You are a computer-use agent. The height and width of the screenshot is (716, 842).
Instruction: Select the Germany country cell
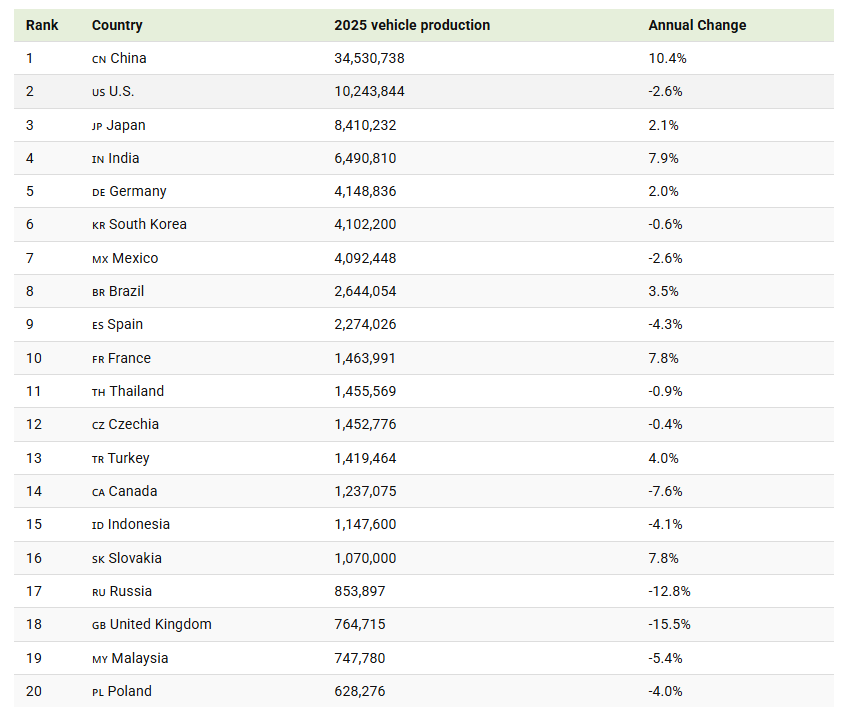coord(129,191)
